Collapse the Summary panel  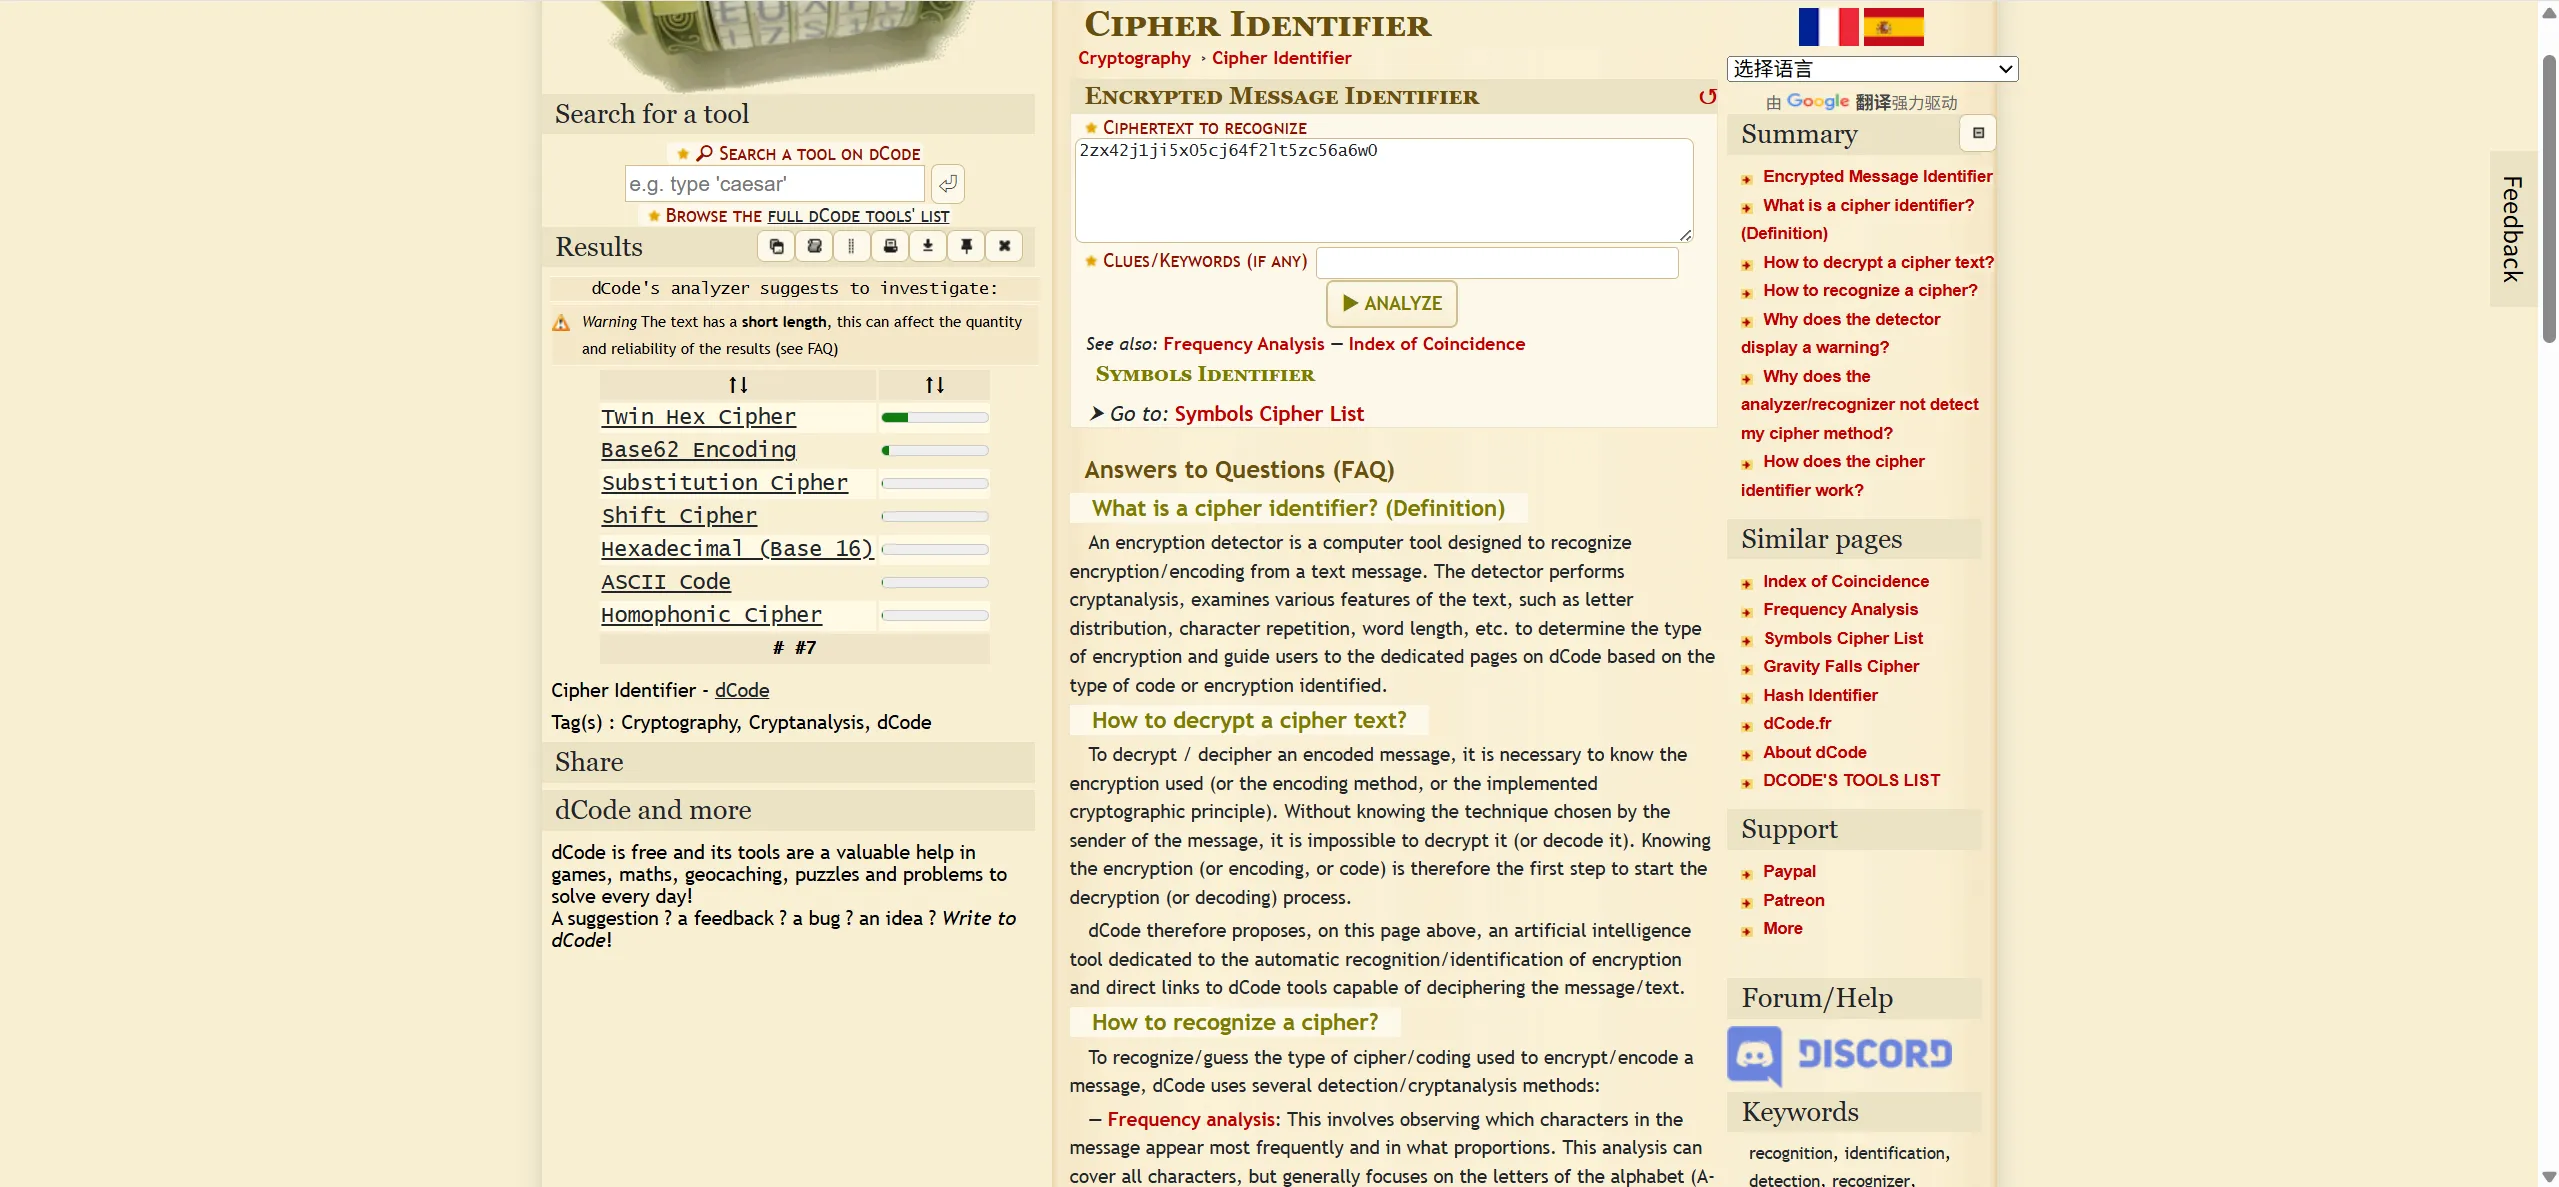(x=1978, y=133)
